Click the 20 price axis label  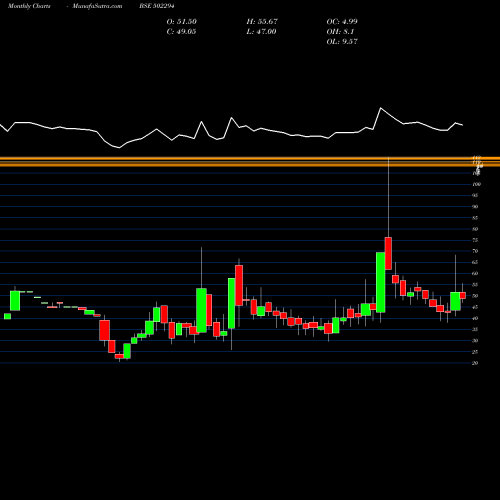tap(475, 363)
